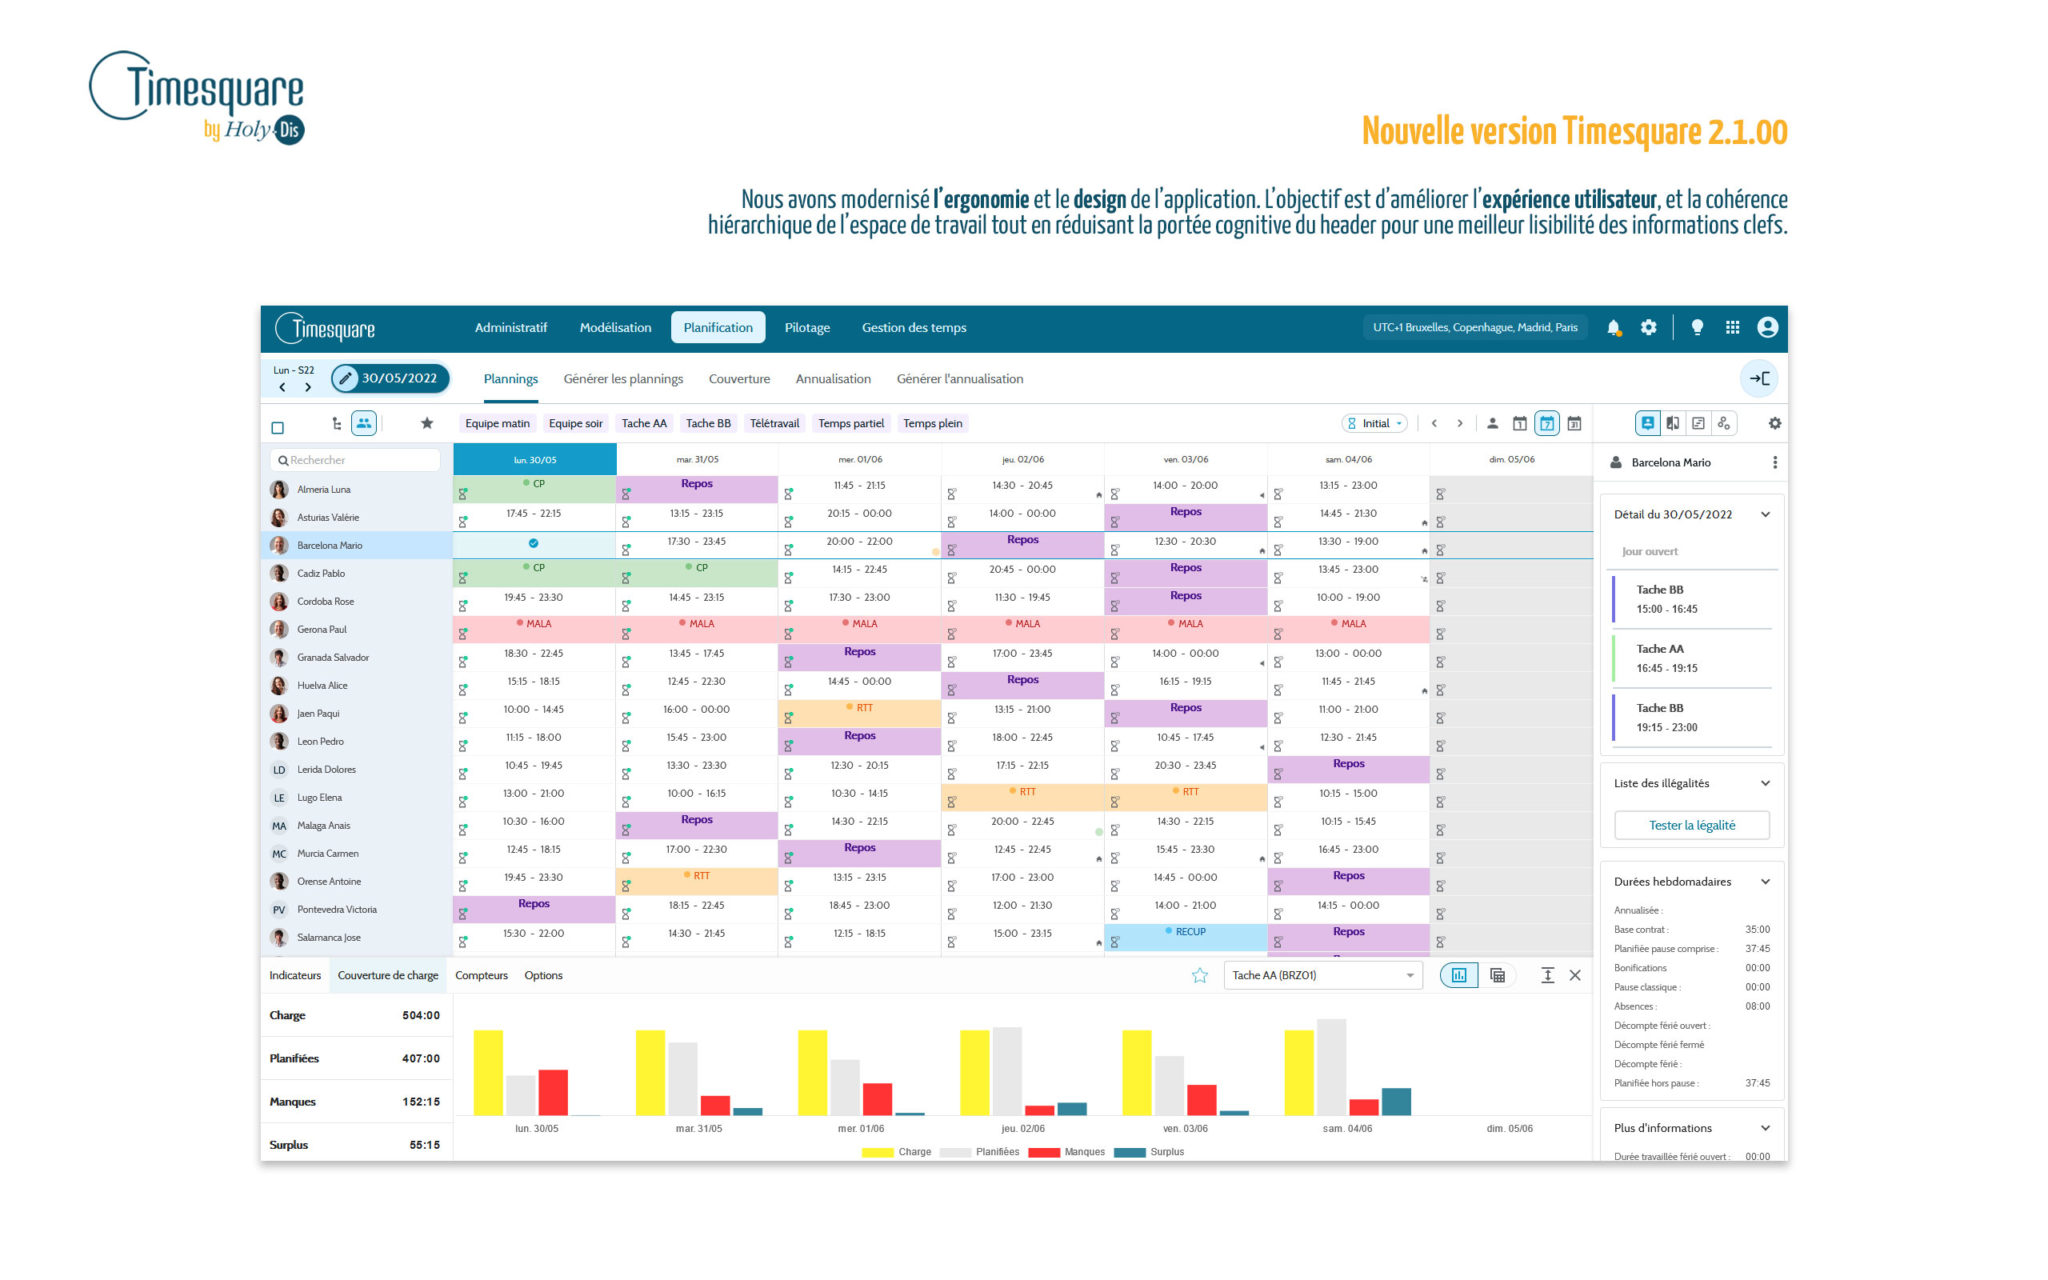Click the yellow Charge legend swatch
The height and width of the screenshot is (1280, 2048).
[x=877, y=1152]
